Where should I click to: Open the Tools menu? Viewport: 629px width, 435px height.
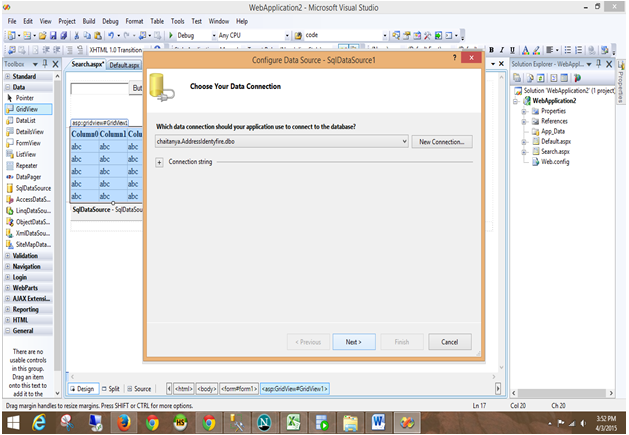(x=177, y=21)
